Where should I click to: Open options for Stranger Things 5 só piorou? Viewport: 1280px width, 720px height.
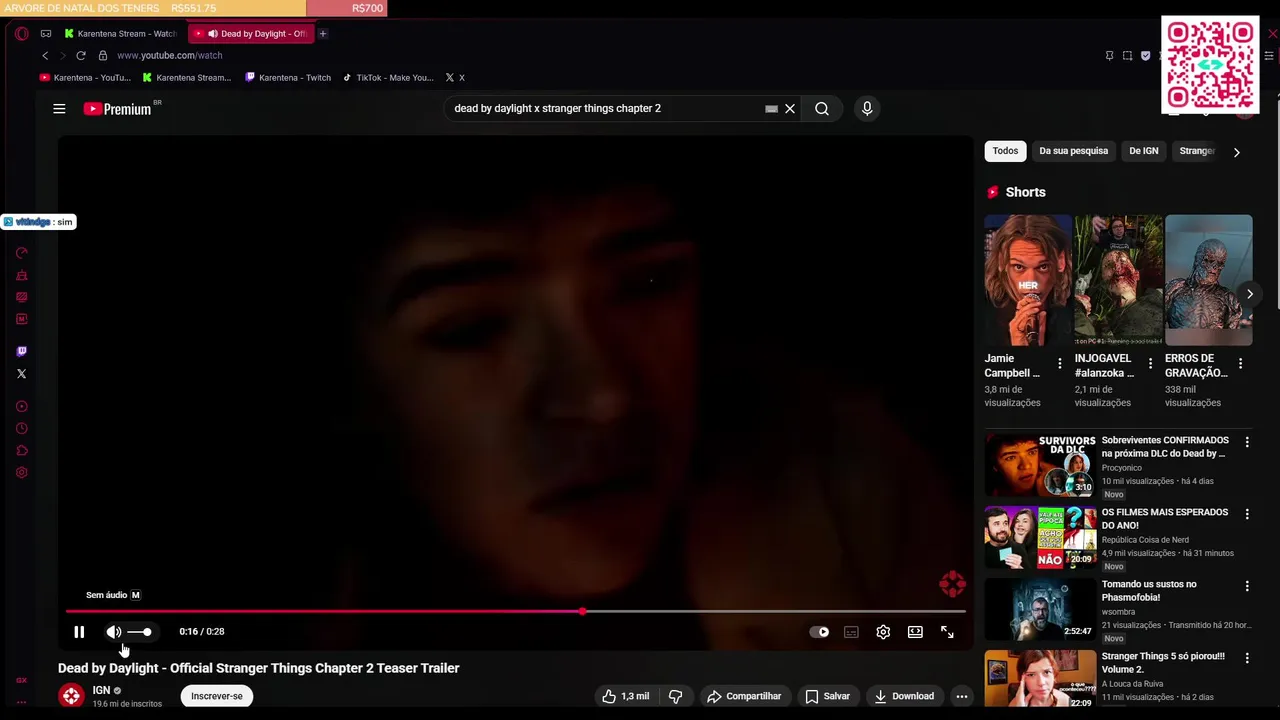click(x=1247, y=658)
